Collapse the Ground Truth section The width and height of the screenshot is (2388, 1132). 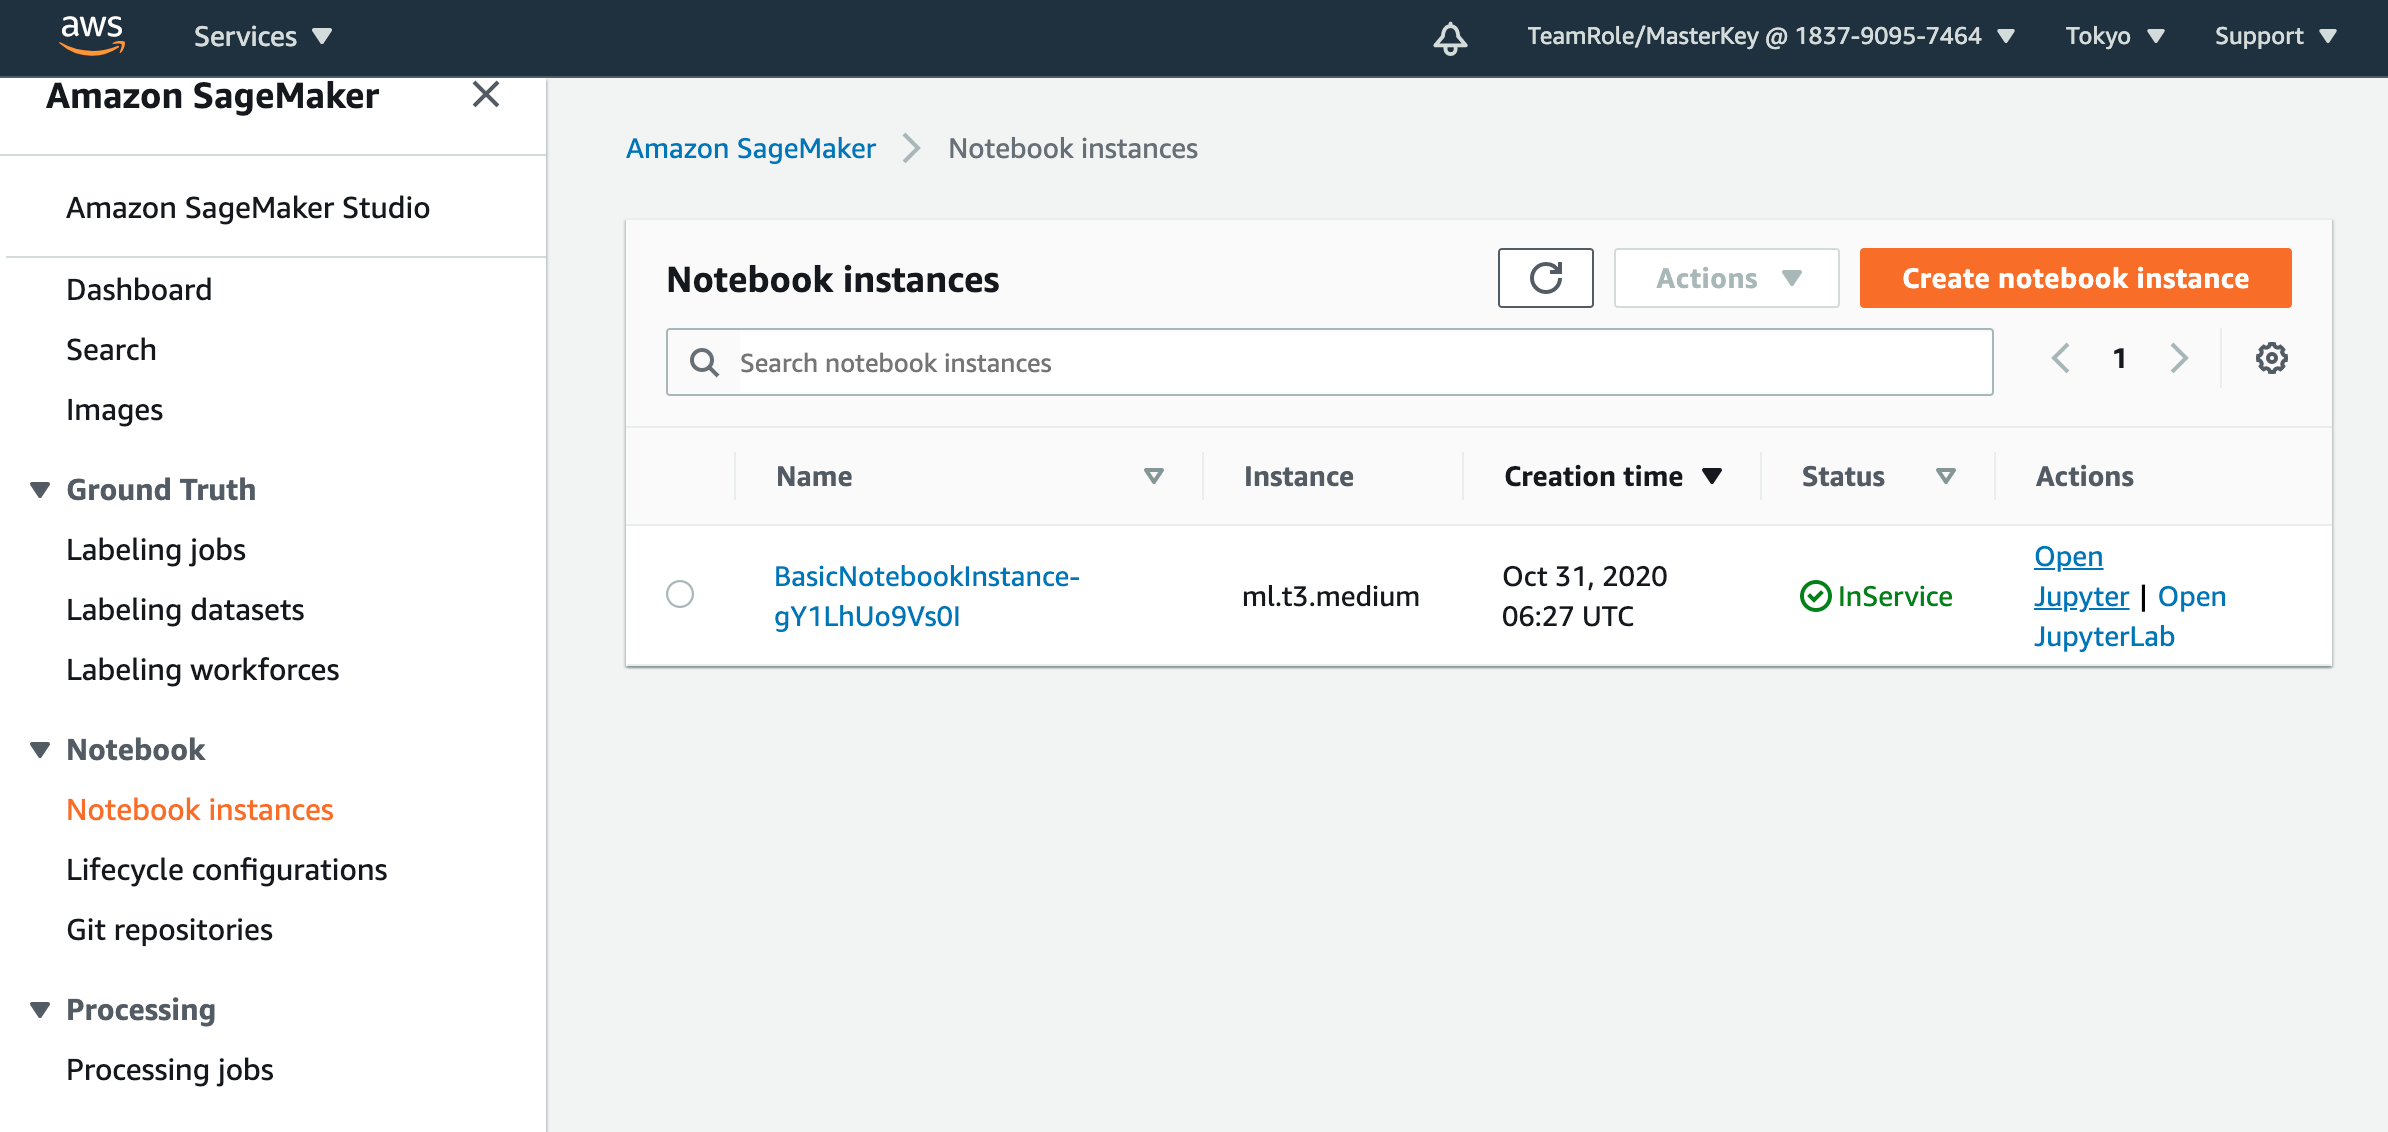click(40, 490)
